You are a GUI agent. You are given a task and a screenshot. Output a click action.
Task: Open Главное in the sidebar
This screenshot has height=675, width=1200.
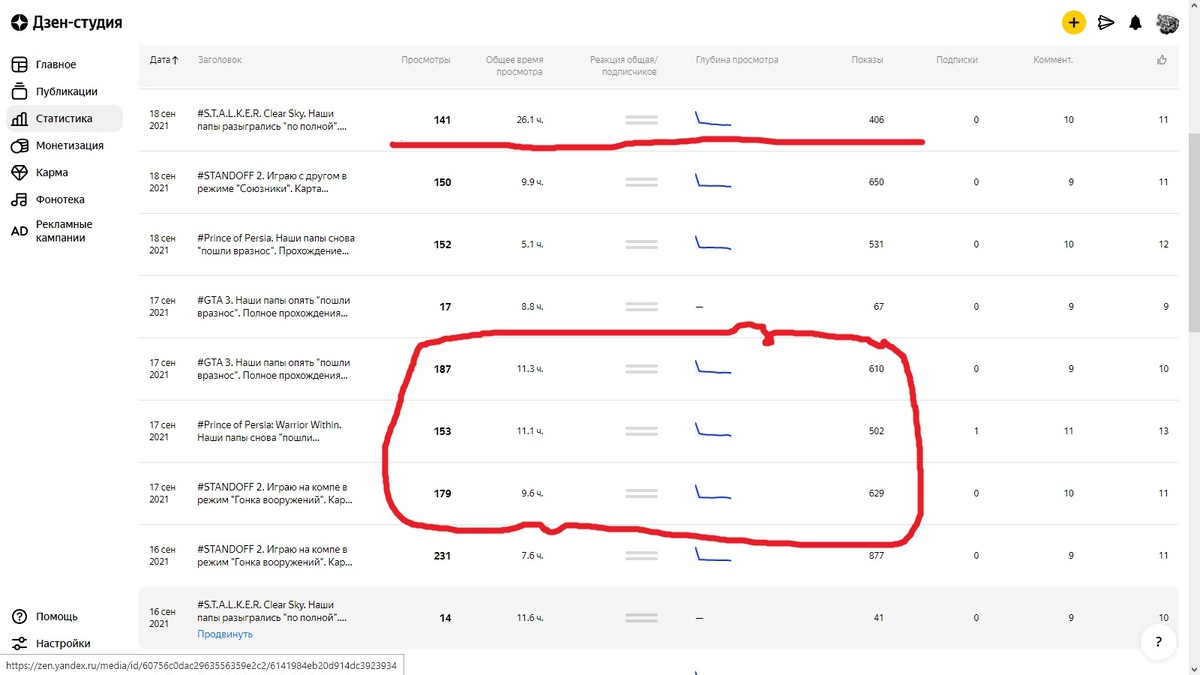(x=56, y=65)
